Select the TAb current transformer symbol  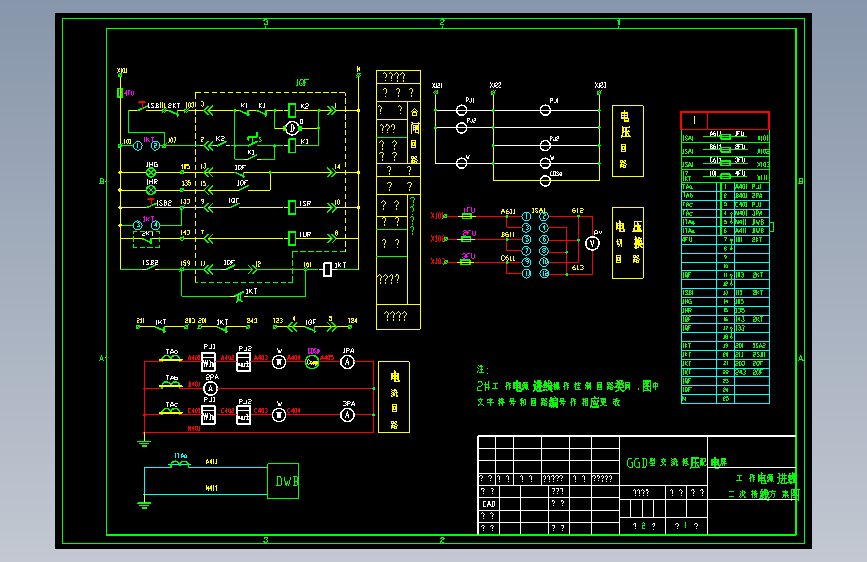171,384
